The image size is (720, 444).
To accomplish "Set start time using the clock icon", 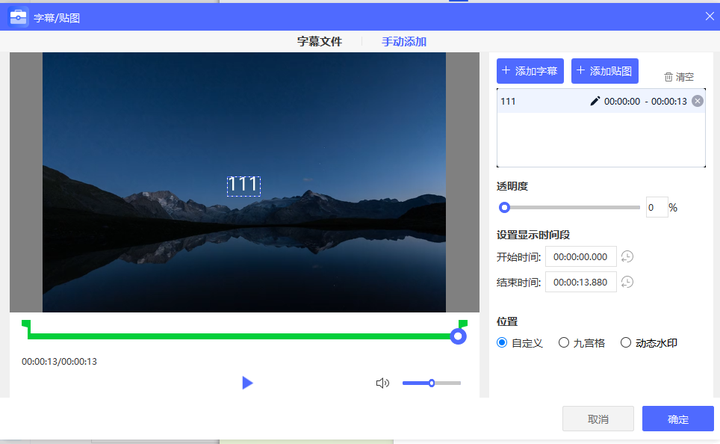I will pyautogui.click(x=627, y=257).
